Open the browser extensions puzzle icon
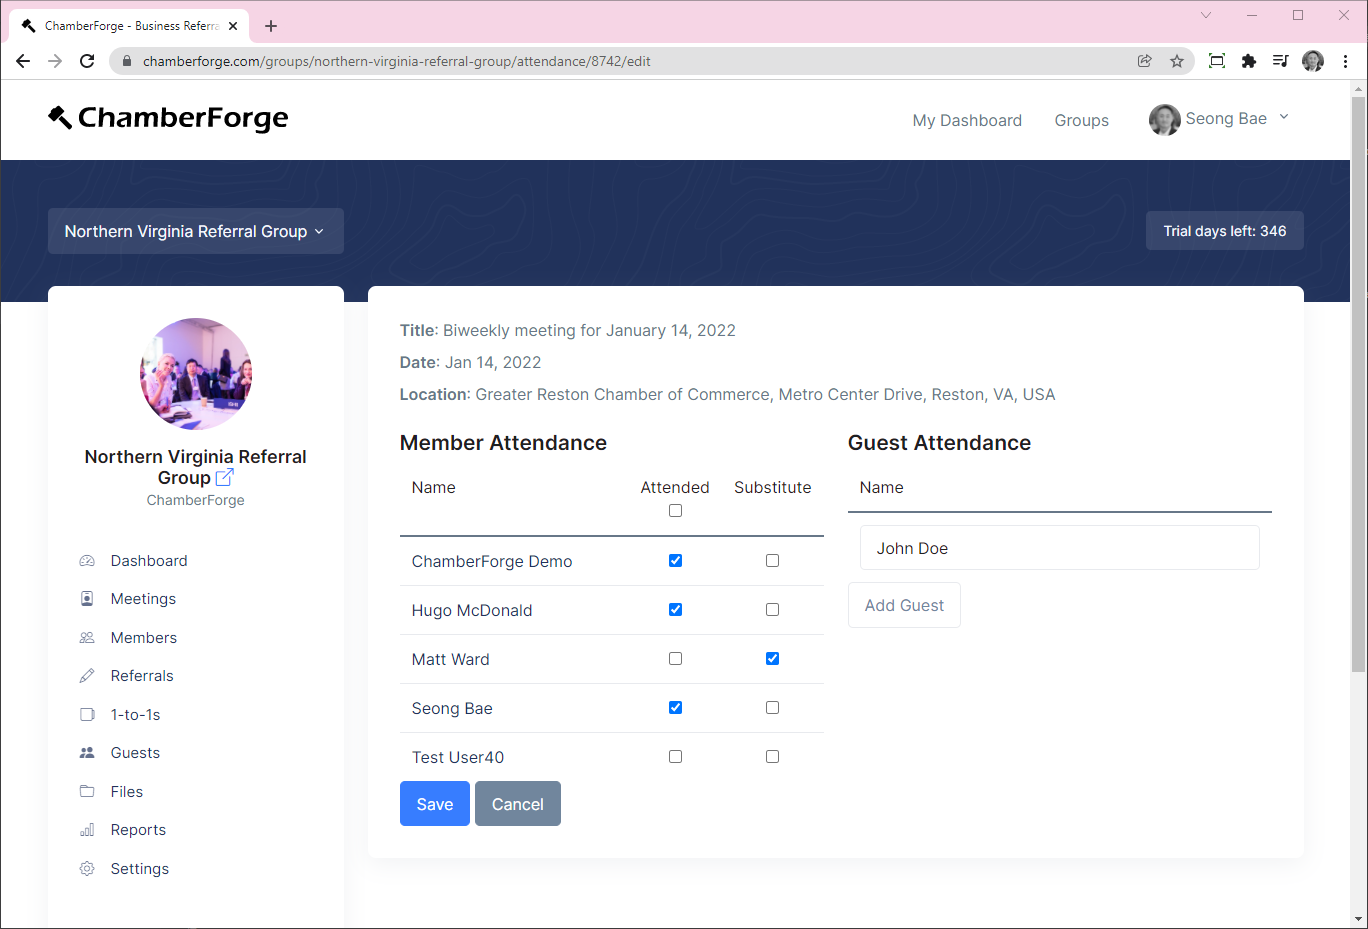Image resolution: width=1368 pixels, height=929 pixels. point(1248,61)
